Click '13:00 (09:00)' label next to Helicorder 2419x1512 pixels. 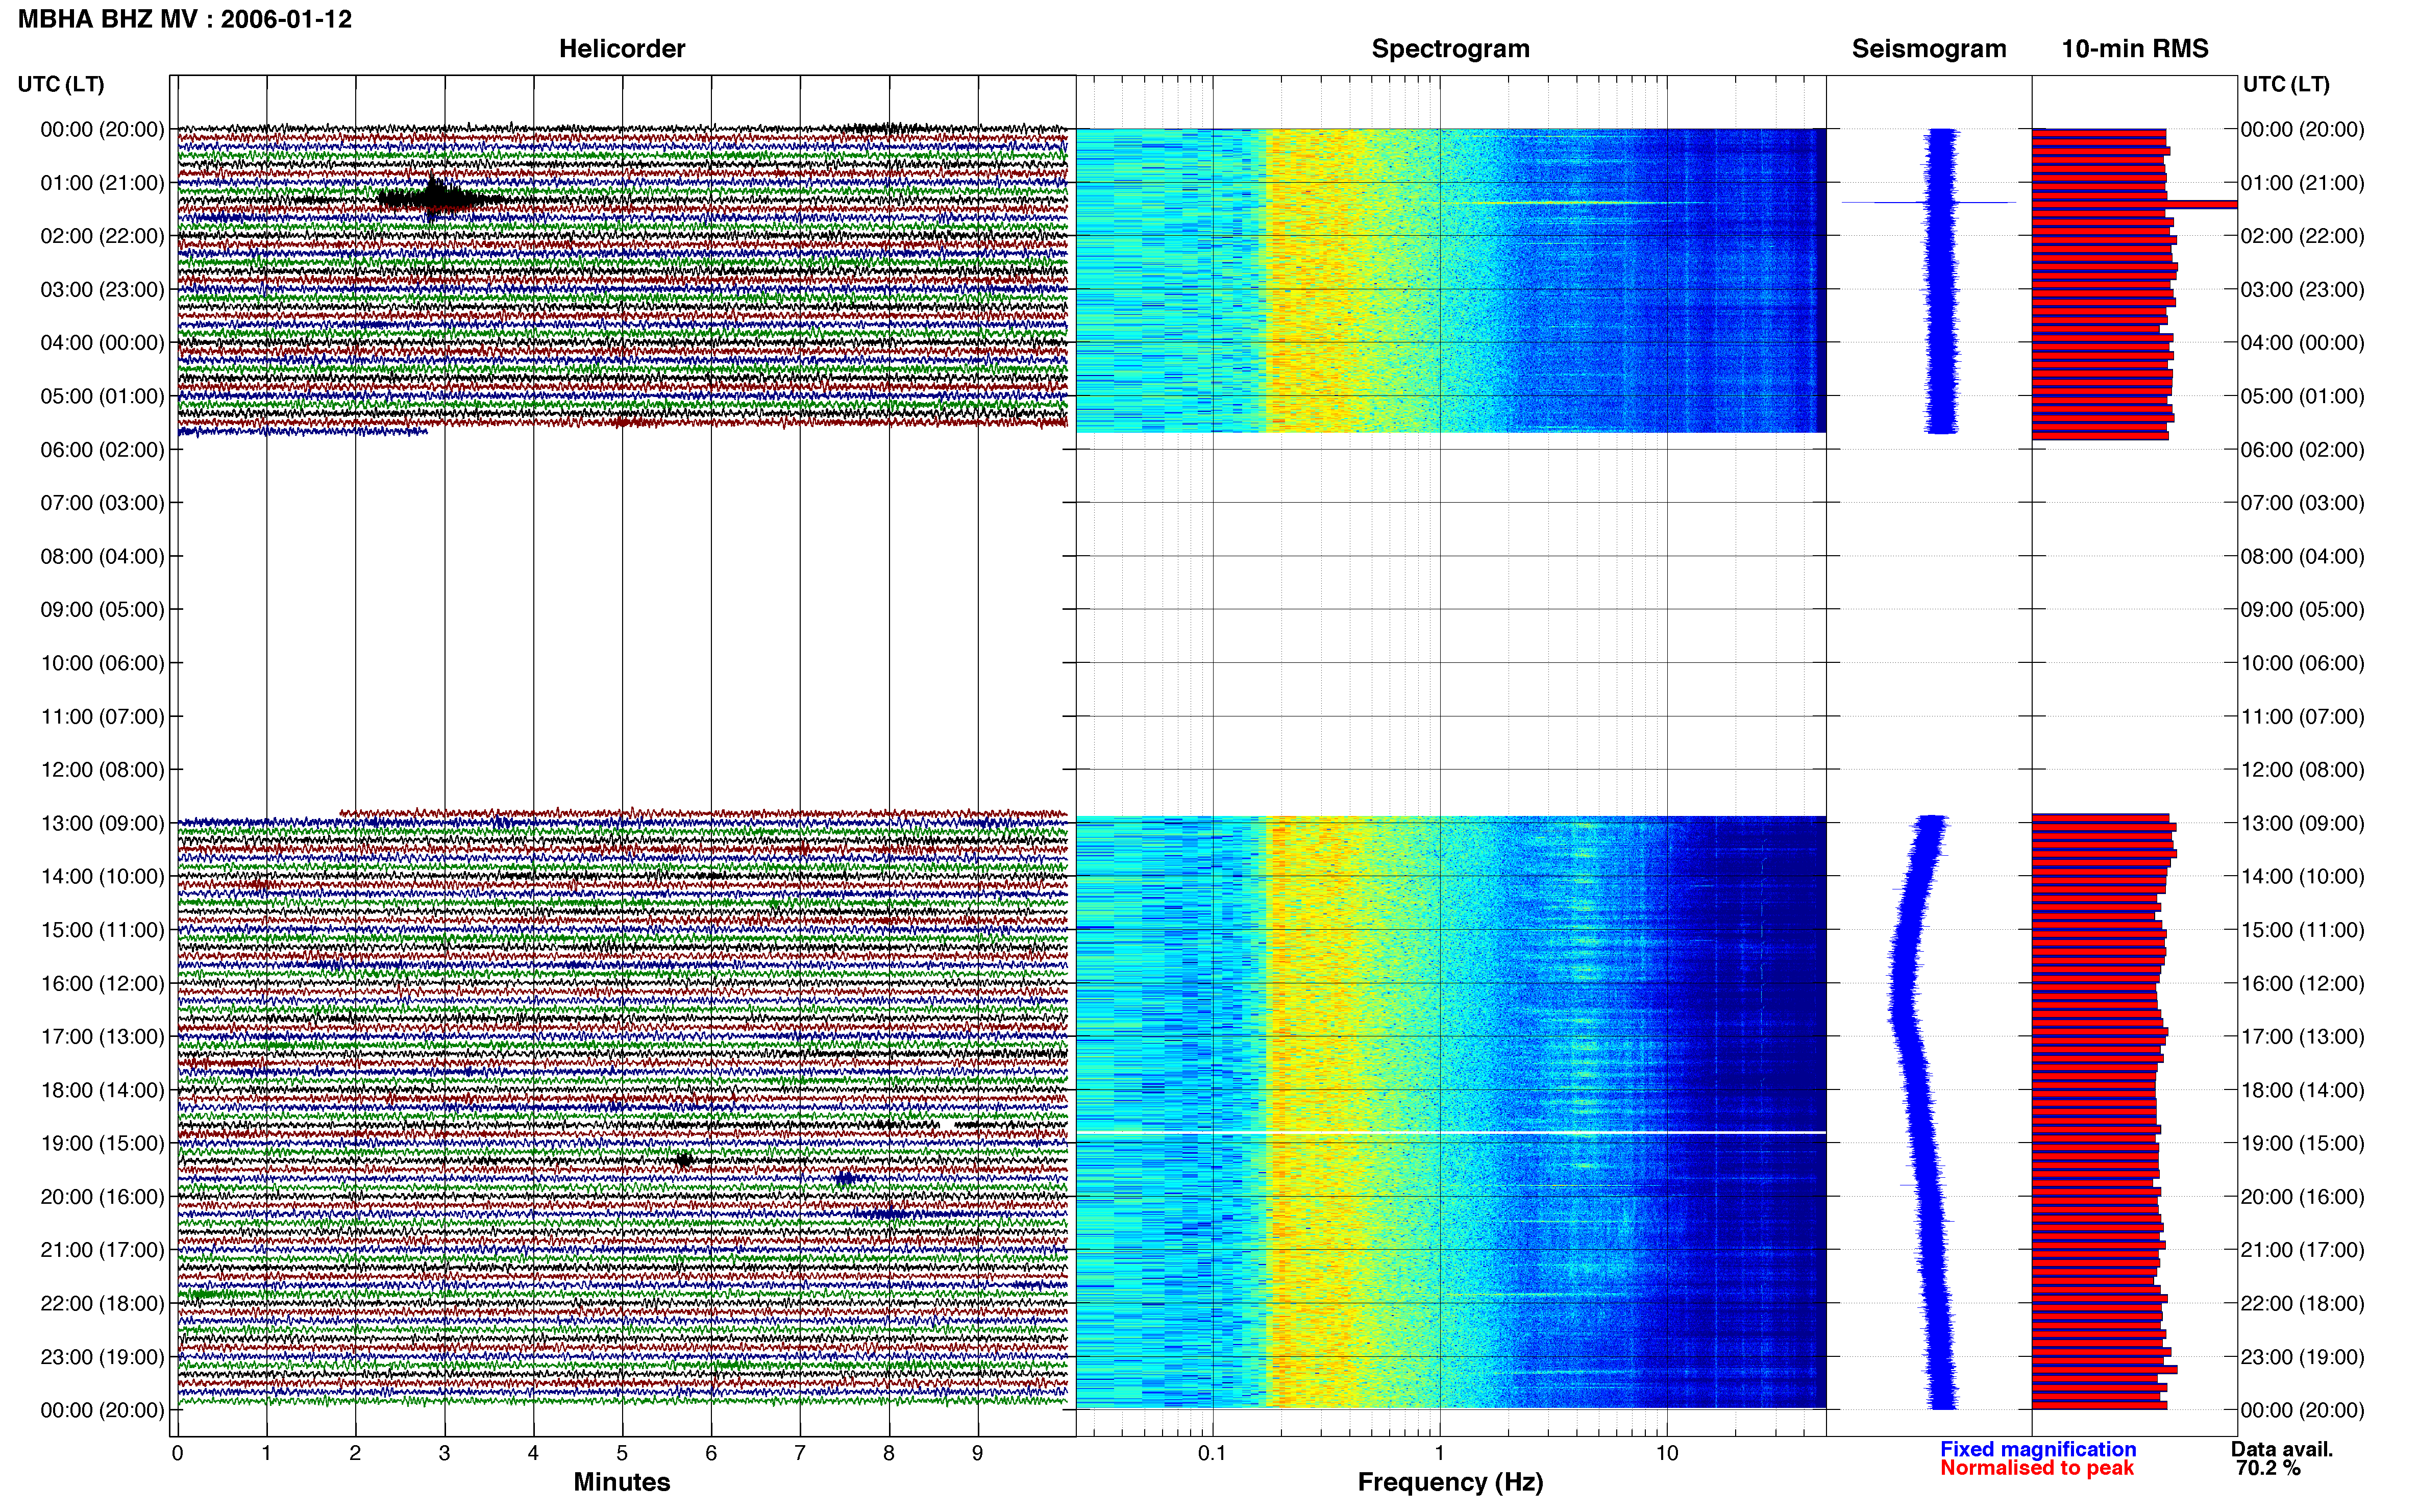click(102, 823)
